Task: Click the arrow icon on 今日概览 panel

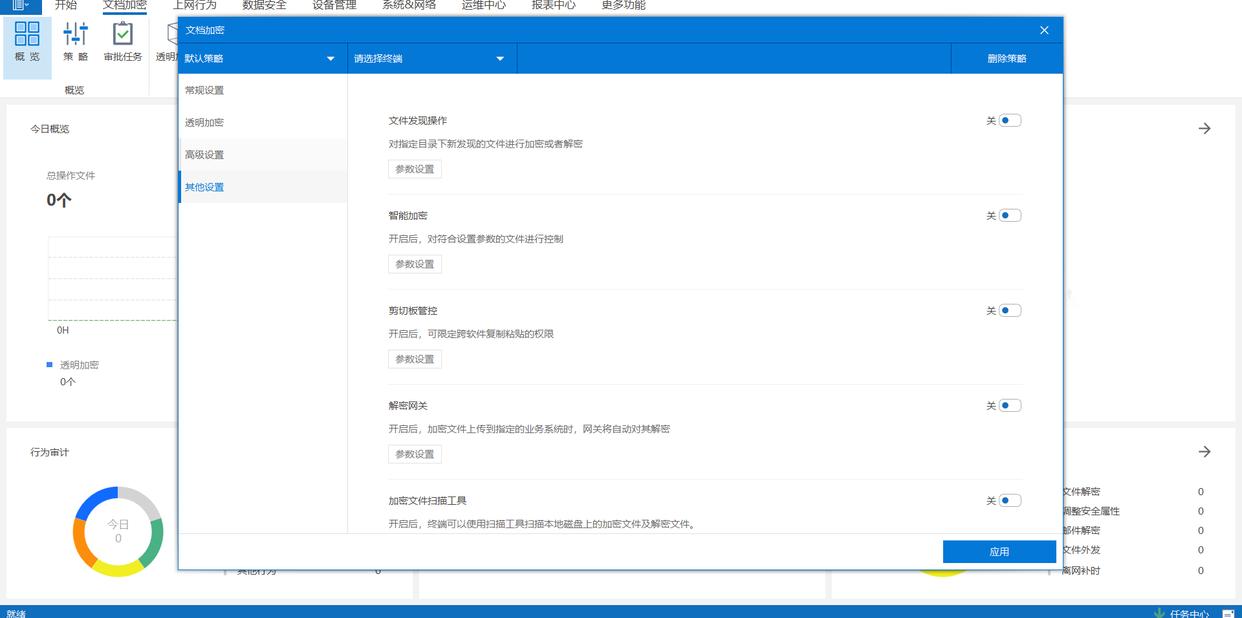Action: (1204, 128)
